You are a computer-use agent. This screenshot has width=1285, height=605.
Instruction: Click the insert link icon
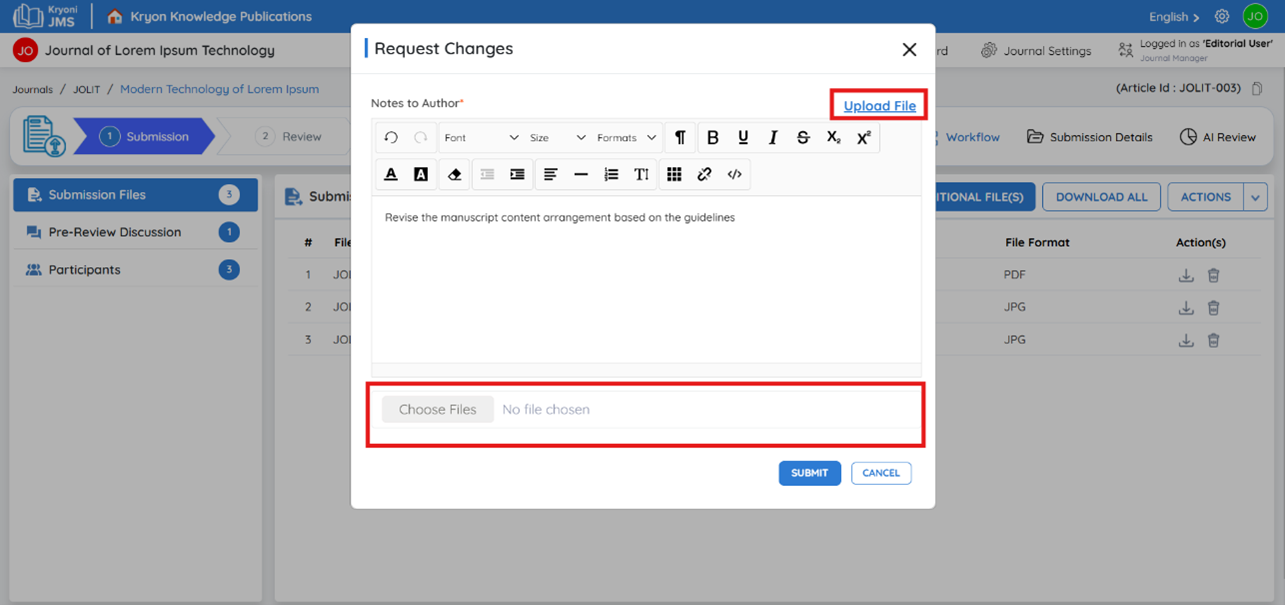704,174
